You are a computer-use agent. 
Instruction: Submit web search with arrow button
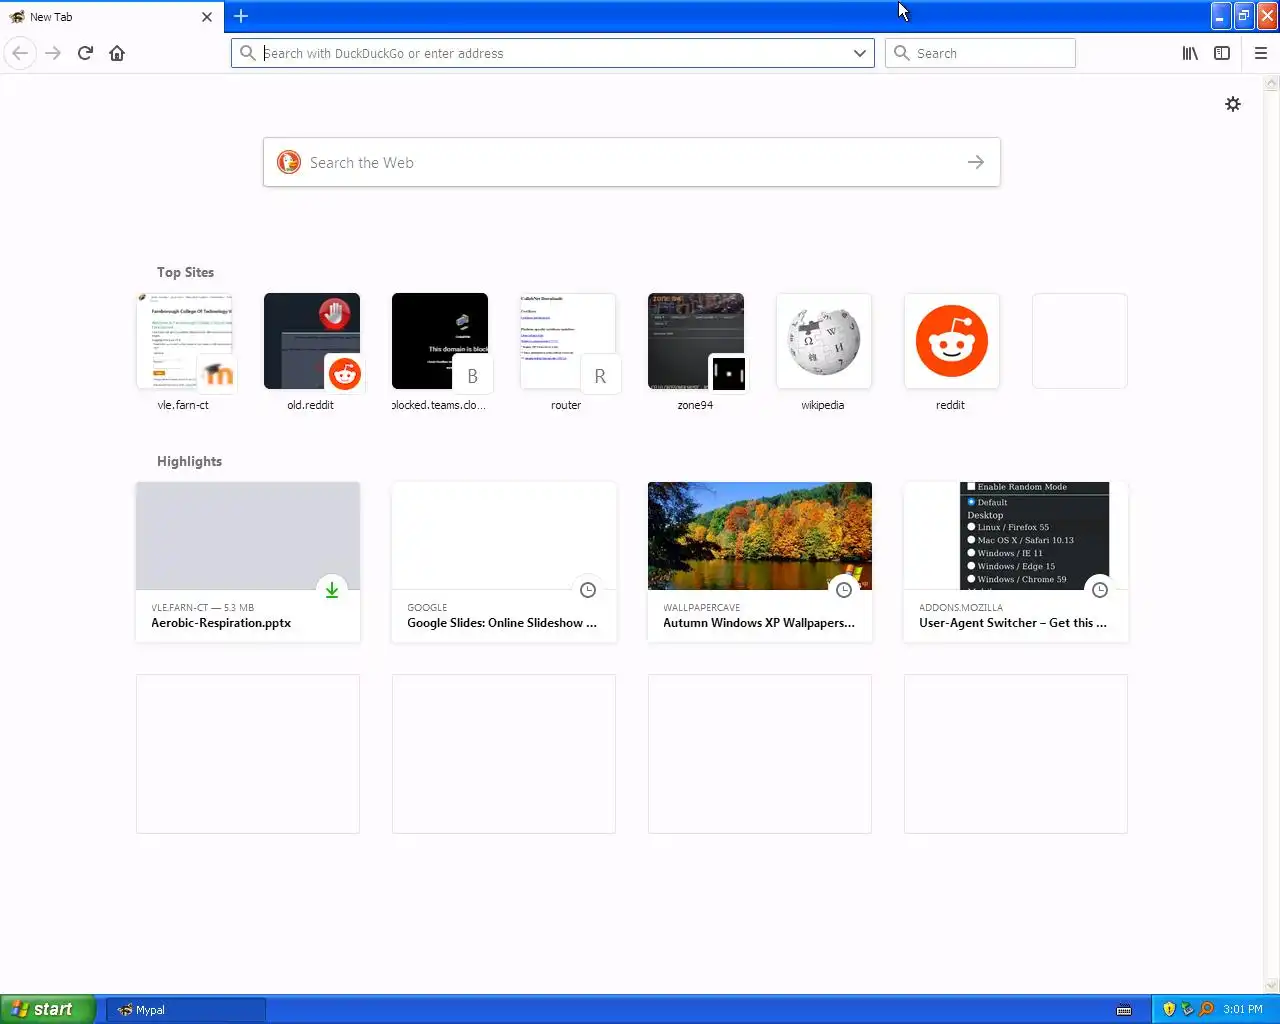(976, 162)
